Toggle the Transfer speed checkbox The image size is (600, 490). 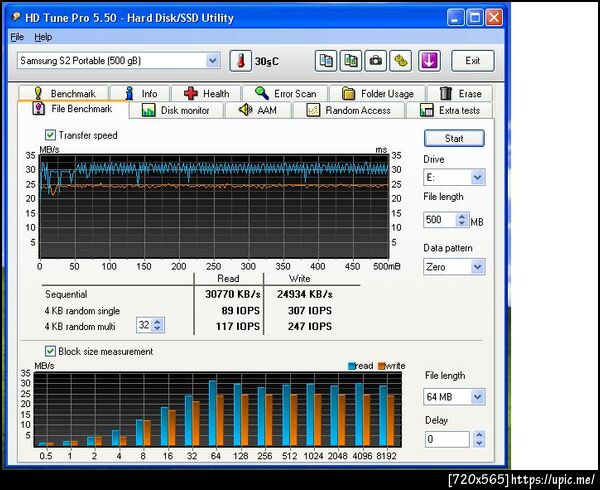[x=50, y=135]
